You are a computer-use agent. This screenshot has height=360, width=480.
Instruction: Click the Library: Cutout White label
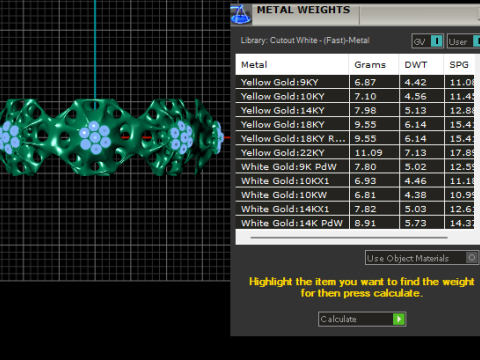(305, 40)
